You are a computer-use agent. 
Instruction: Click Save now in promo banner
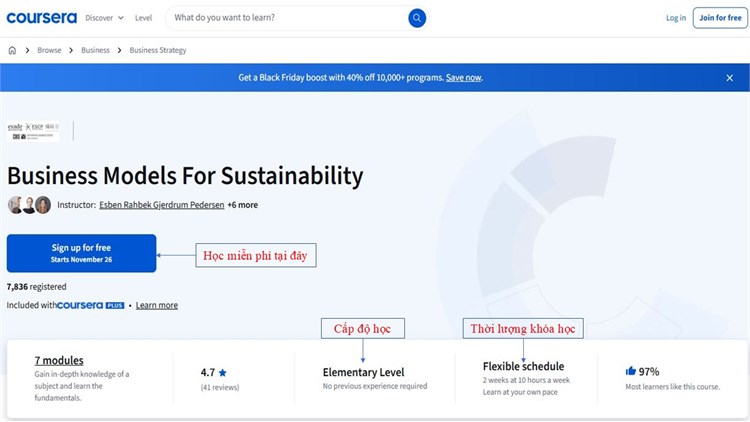[x=463, y=78]
